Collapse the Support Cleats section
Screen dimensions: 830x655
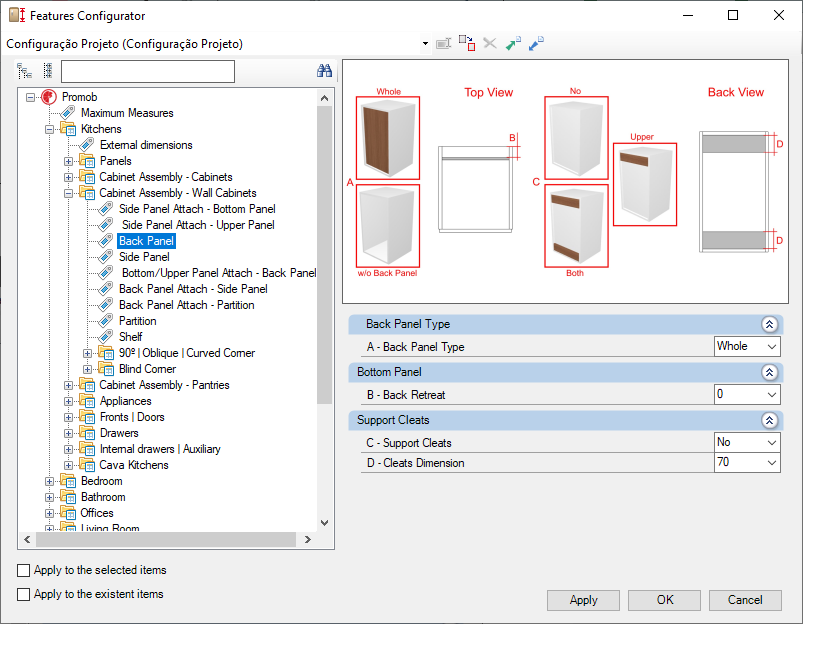tap(769, 420)
